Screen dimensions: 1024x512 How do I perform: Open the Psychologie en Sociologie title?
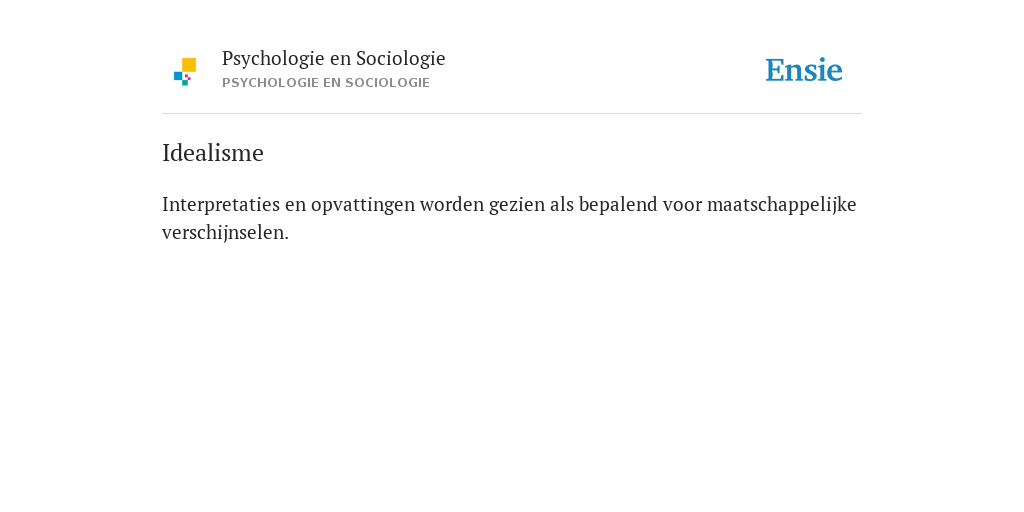[x=333, y=59]
